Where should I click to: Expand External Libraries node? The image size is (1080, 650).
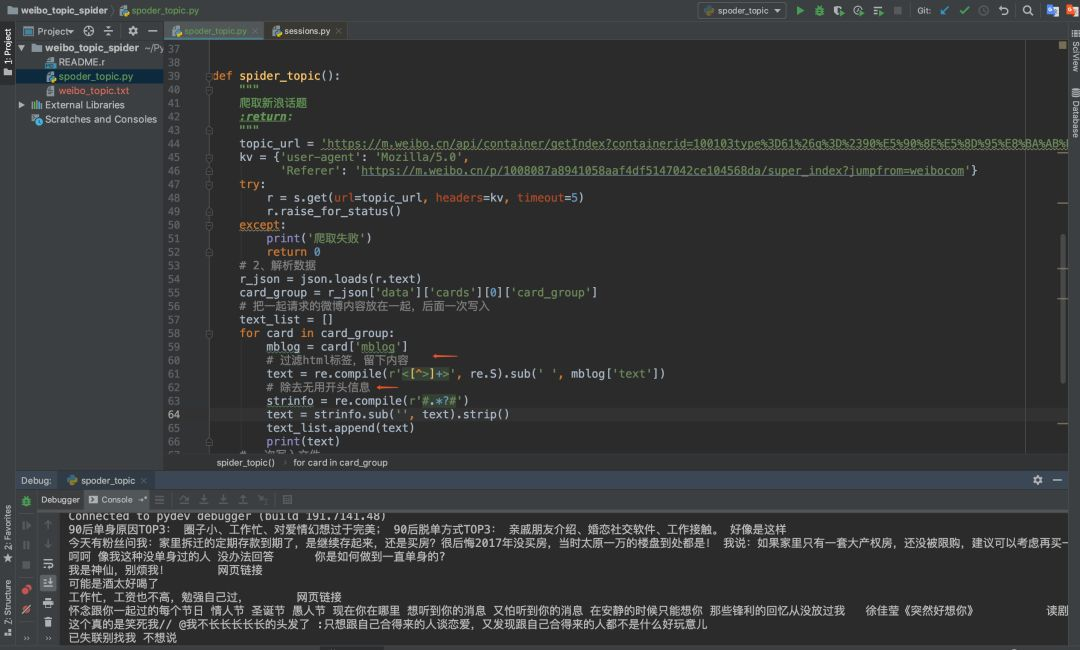click(22, 105)
